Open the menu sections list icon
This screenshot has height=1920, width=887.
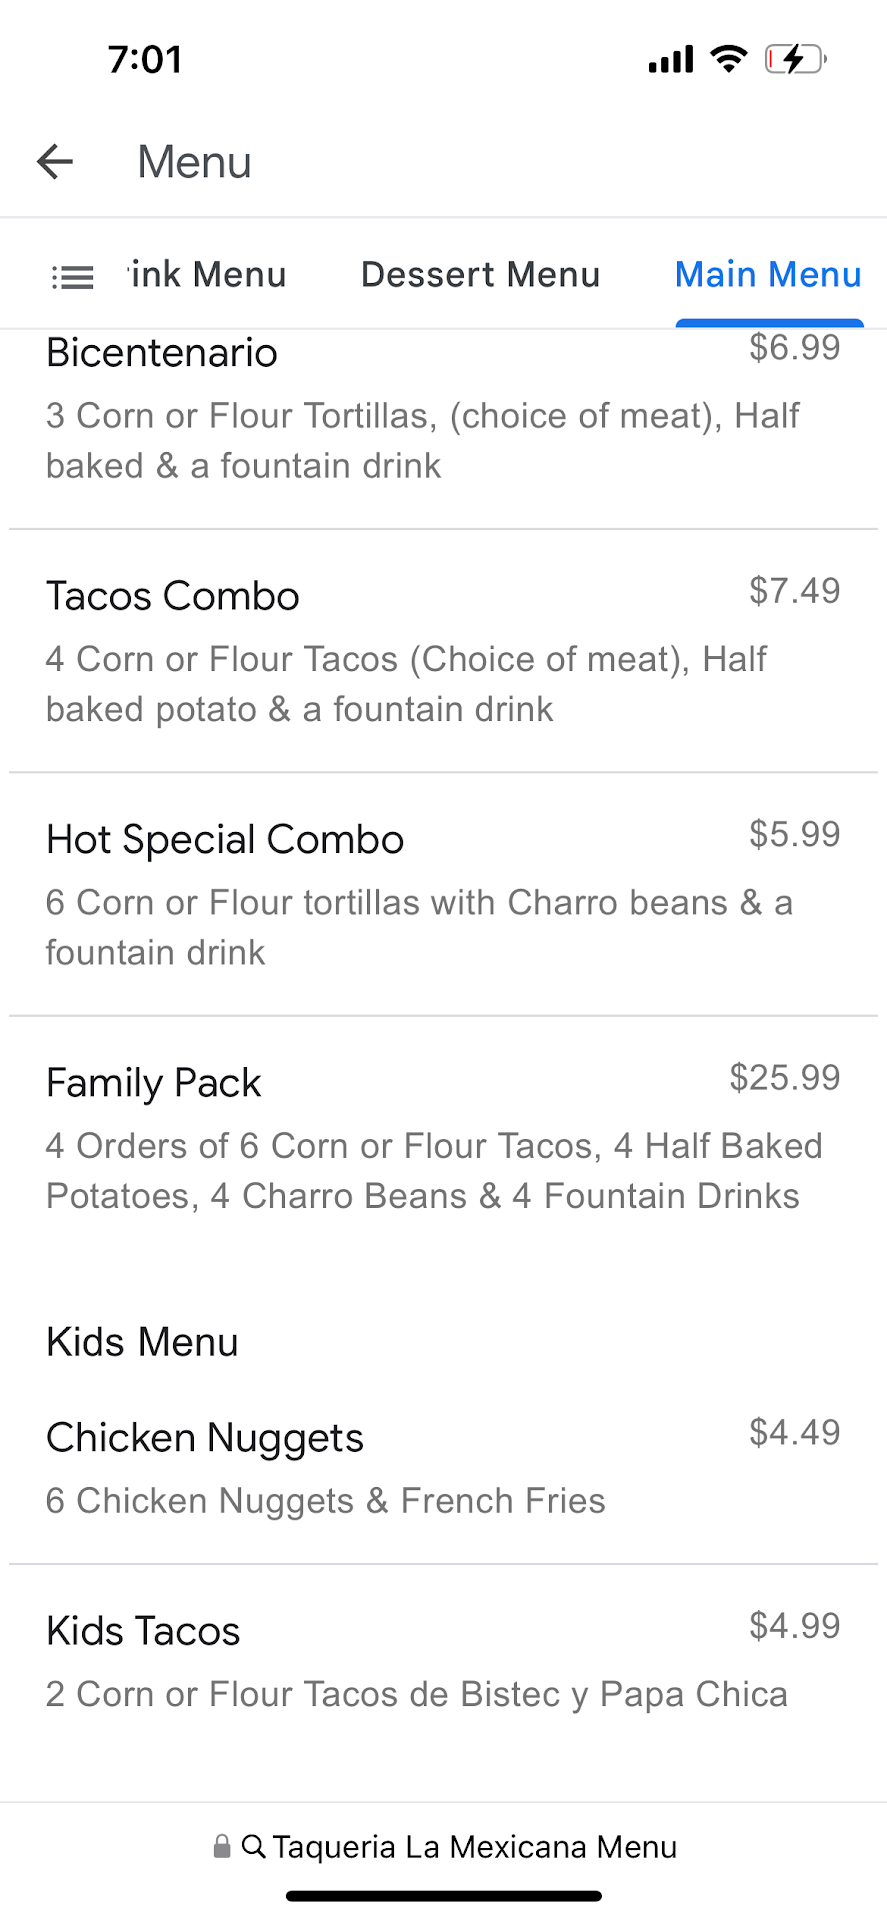pyautogui.click(x=73, y=276)
